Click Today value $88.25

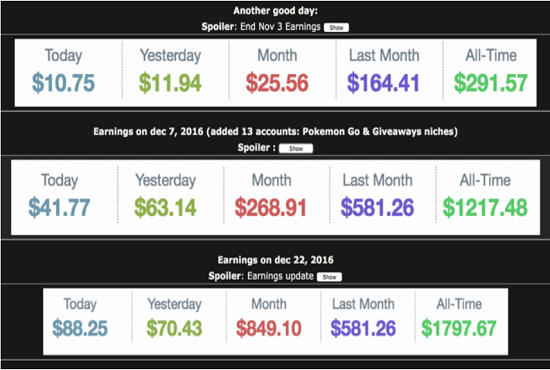(80, 328)
